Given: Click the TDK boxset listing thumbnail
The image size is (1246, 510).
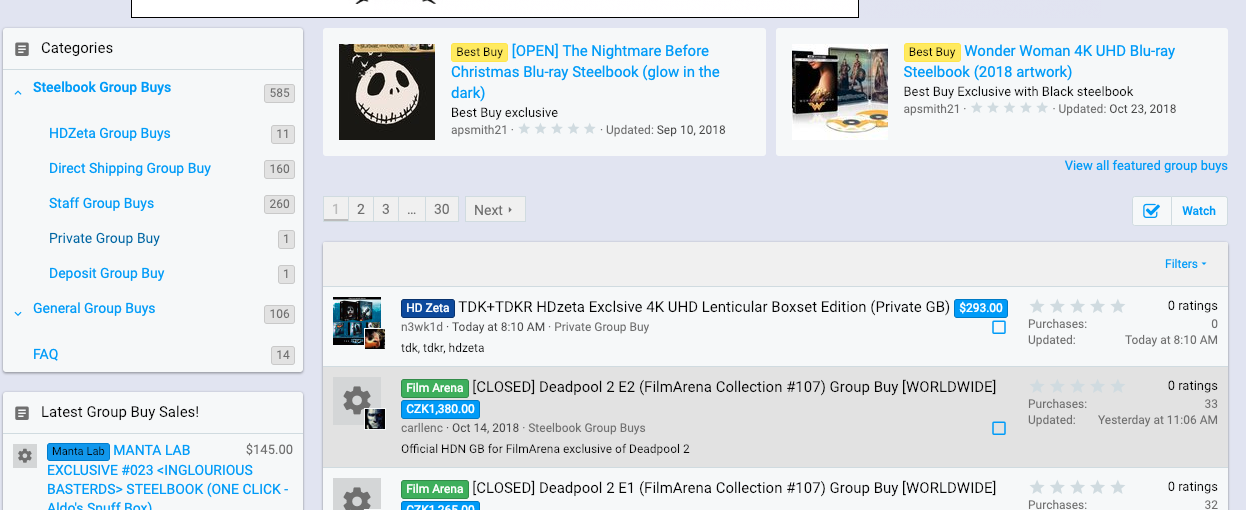Looking at the screenshot, I should pyautogui.click(x=358, y=322).
